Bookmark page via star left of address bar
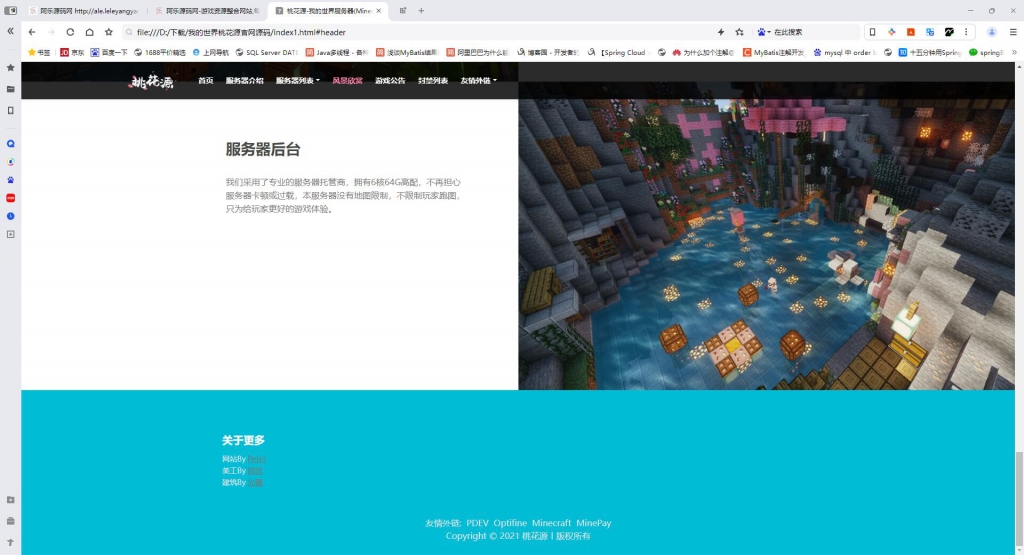1024x555 pixels. coord(108,32)
